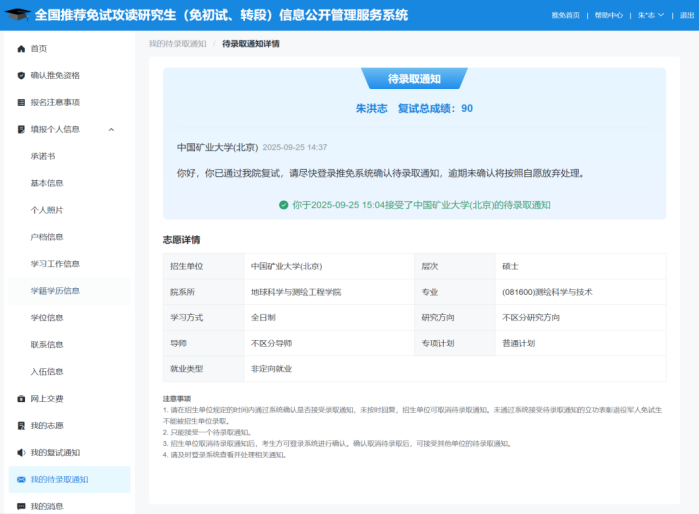Click the 推免首页 link in header

click(x=565, y=16)
